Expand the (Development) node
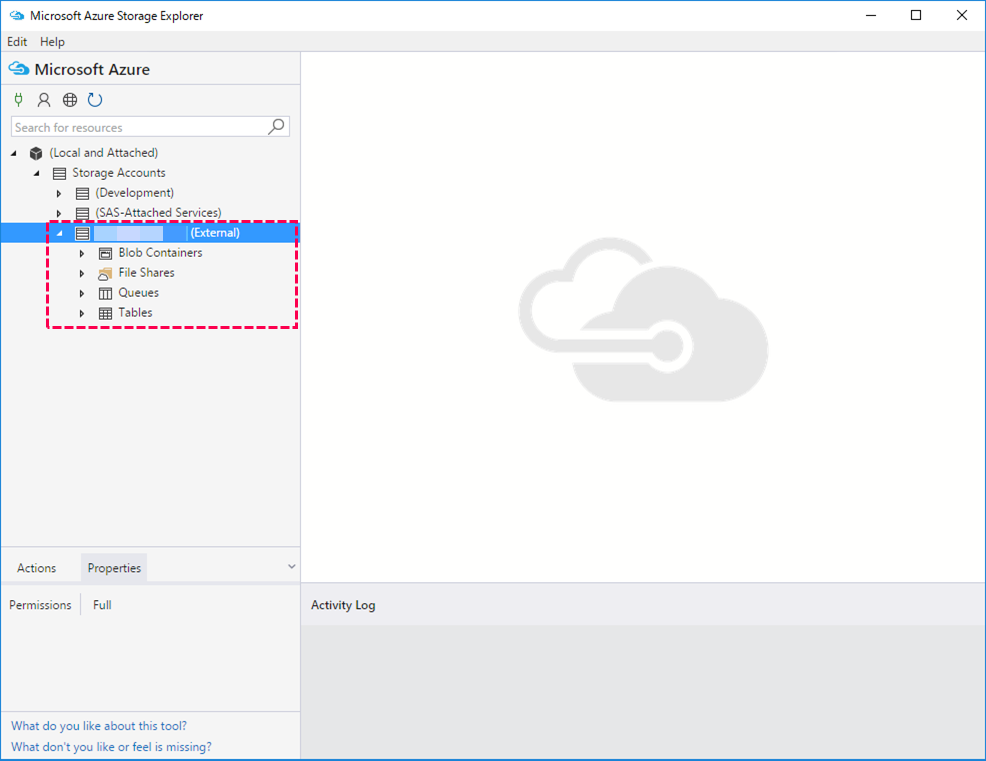The width and height of the screenshot is (986, 761). pyautogui.click(x=58, y=193)
